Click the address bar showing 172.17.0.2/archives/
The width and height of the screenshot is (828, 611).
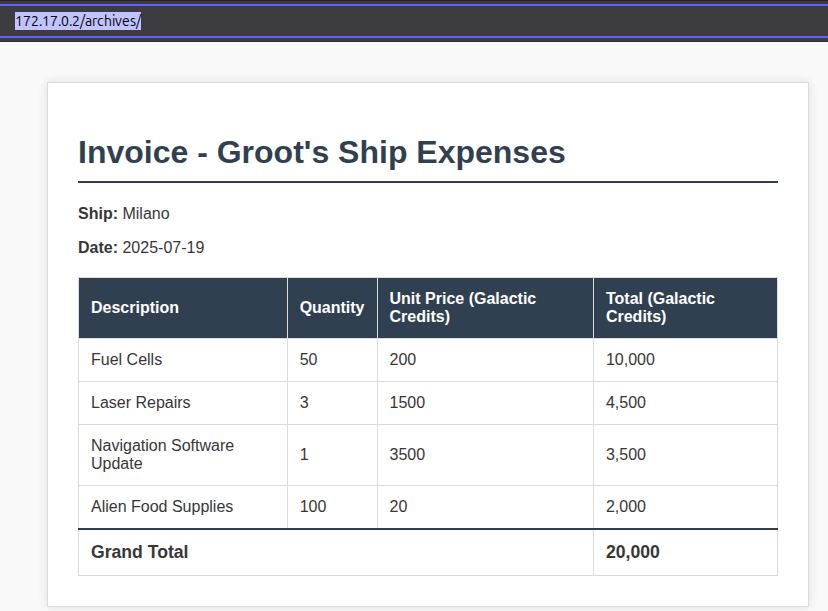click(414, 21)
